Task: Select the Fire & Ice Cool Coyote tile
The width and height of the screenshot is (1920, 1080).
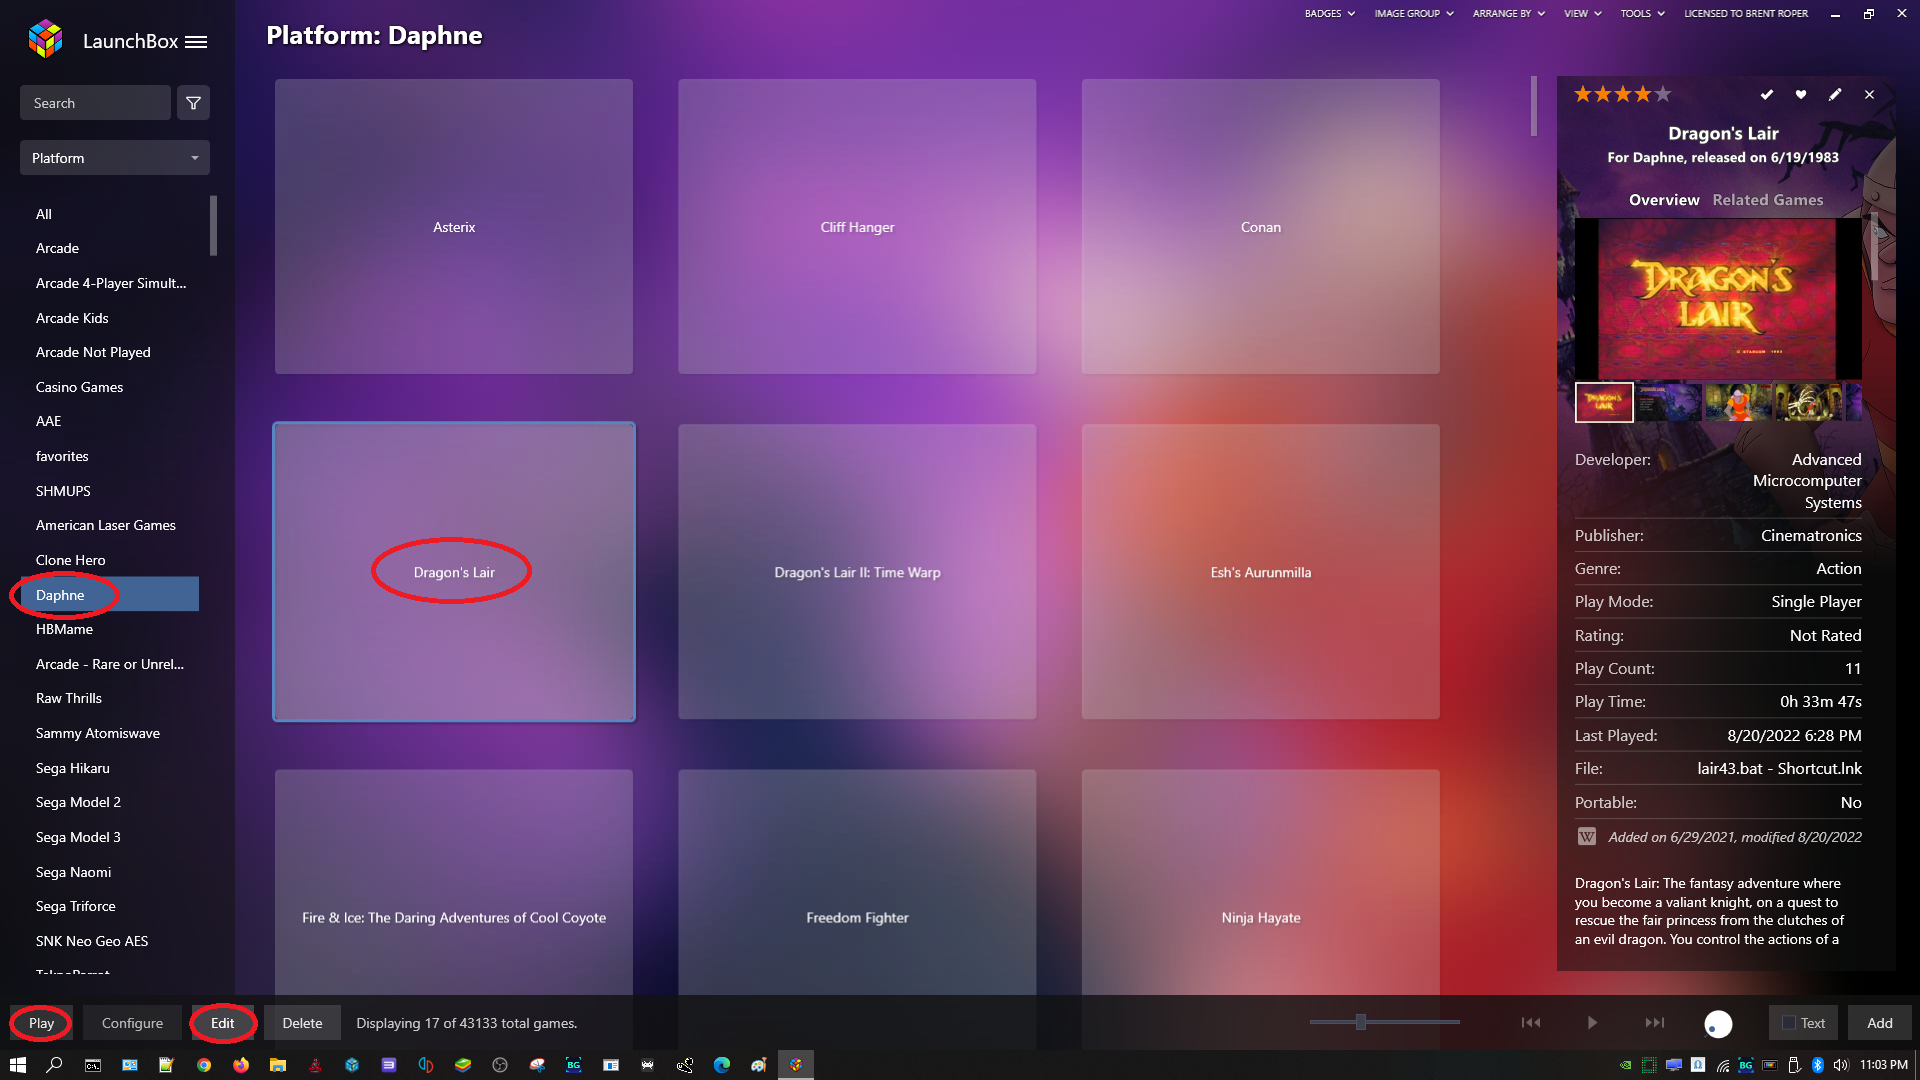Action: (454, 882)
